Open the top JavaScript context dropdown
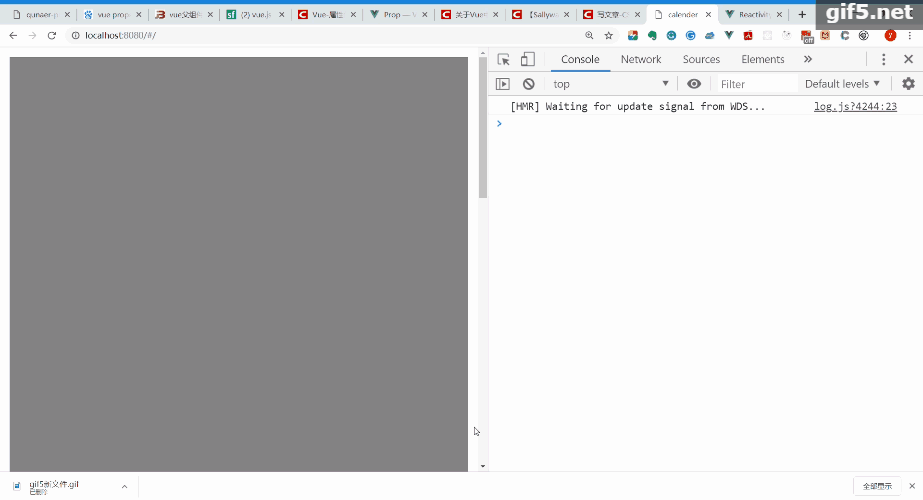Image resolution: width=923 pixels, height=500 pixels. 611,84
